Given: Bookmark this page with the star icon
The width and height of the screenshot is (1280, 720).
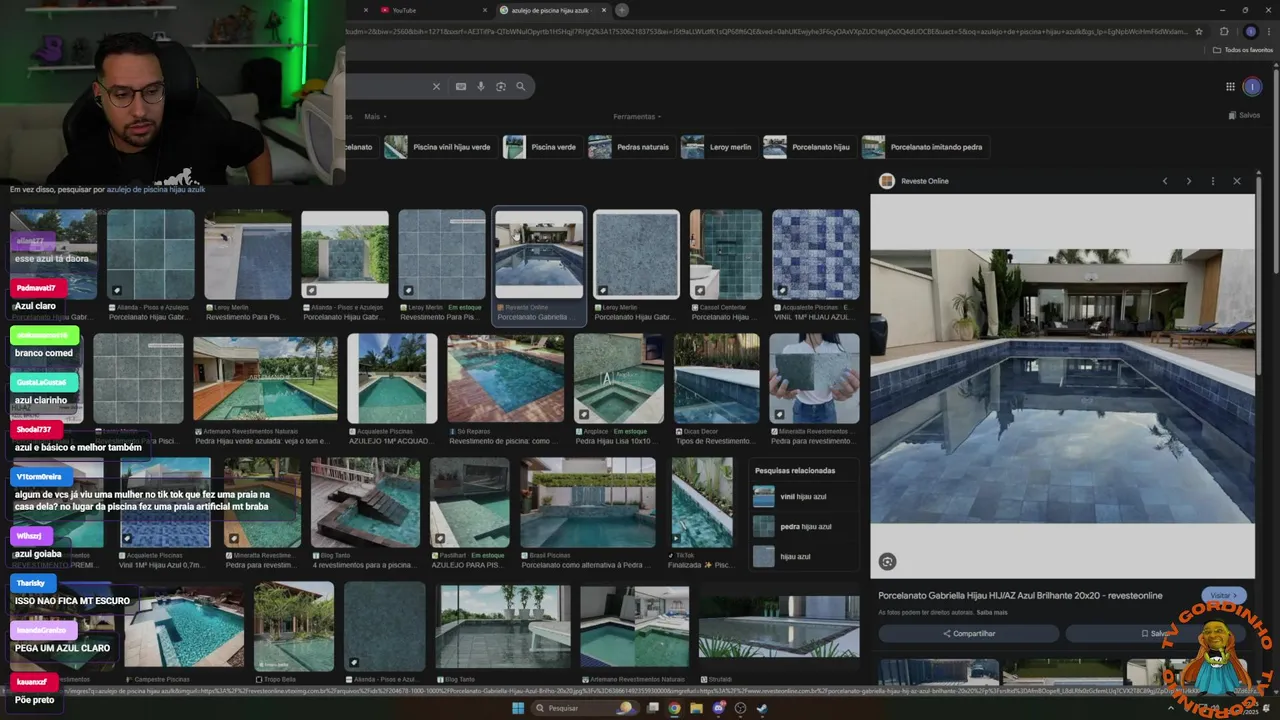Looking at the screenshot, I should pyautogui.click(x=1199, y=31).
